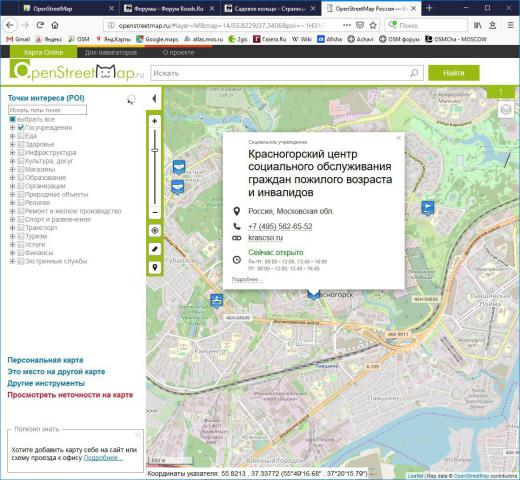
Task: Tick the Транспорт category checkbox
Action: coord(21,227)
